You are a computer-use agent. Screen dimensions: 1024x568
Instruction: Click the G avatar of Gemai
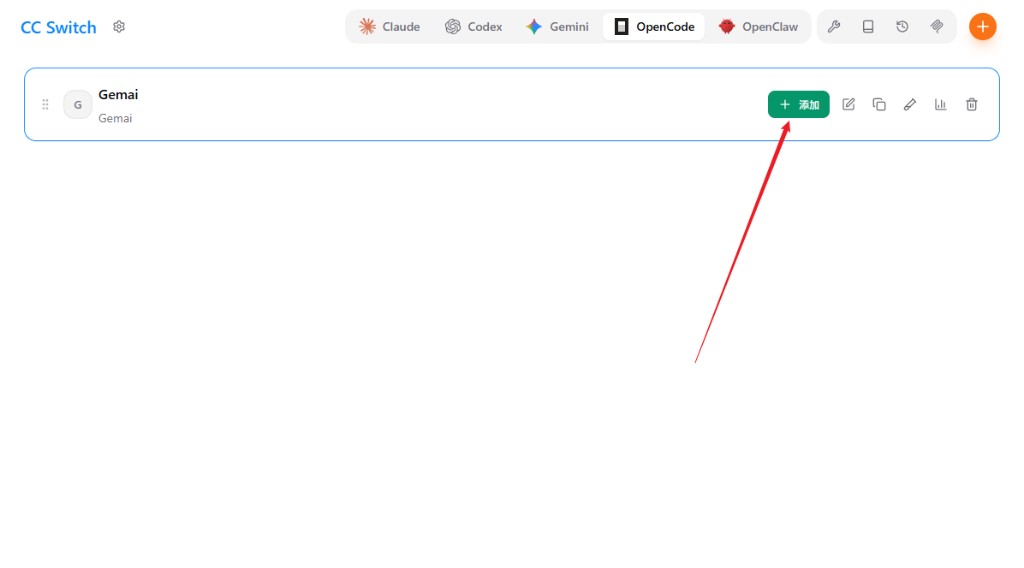pos(78,105)
